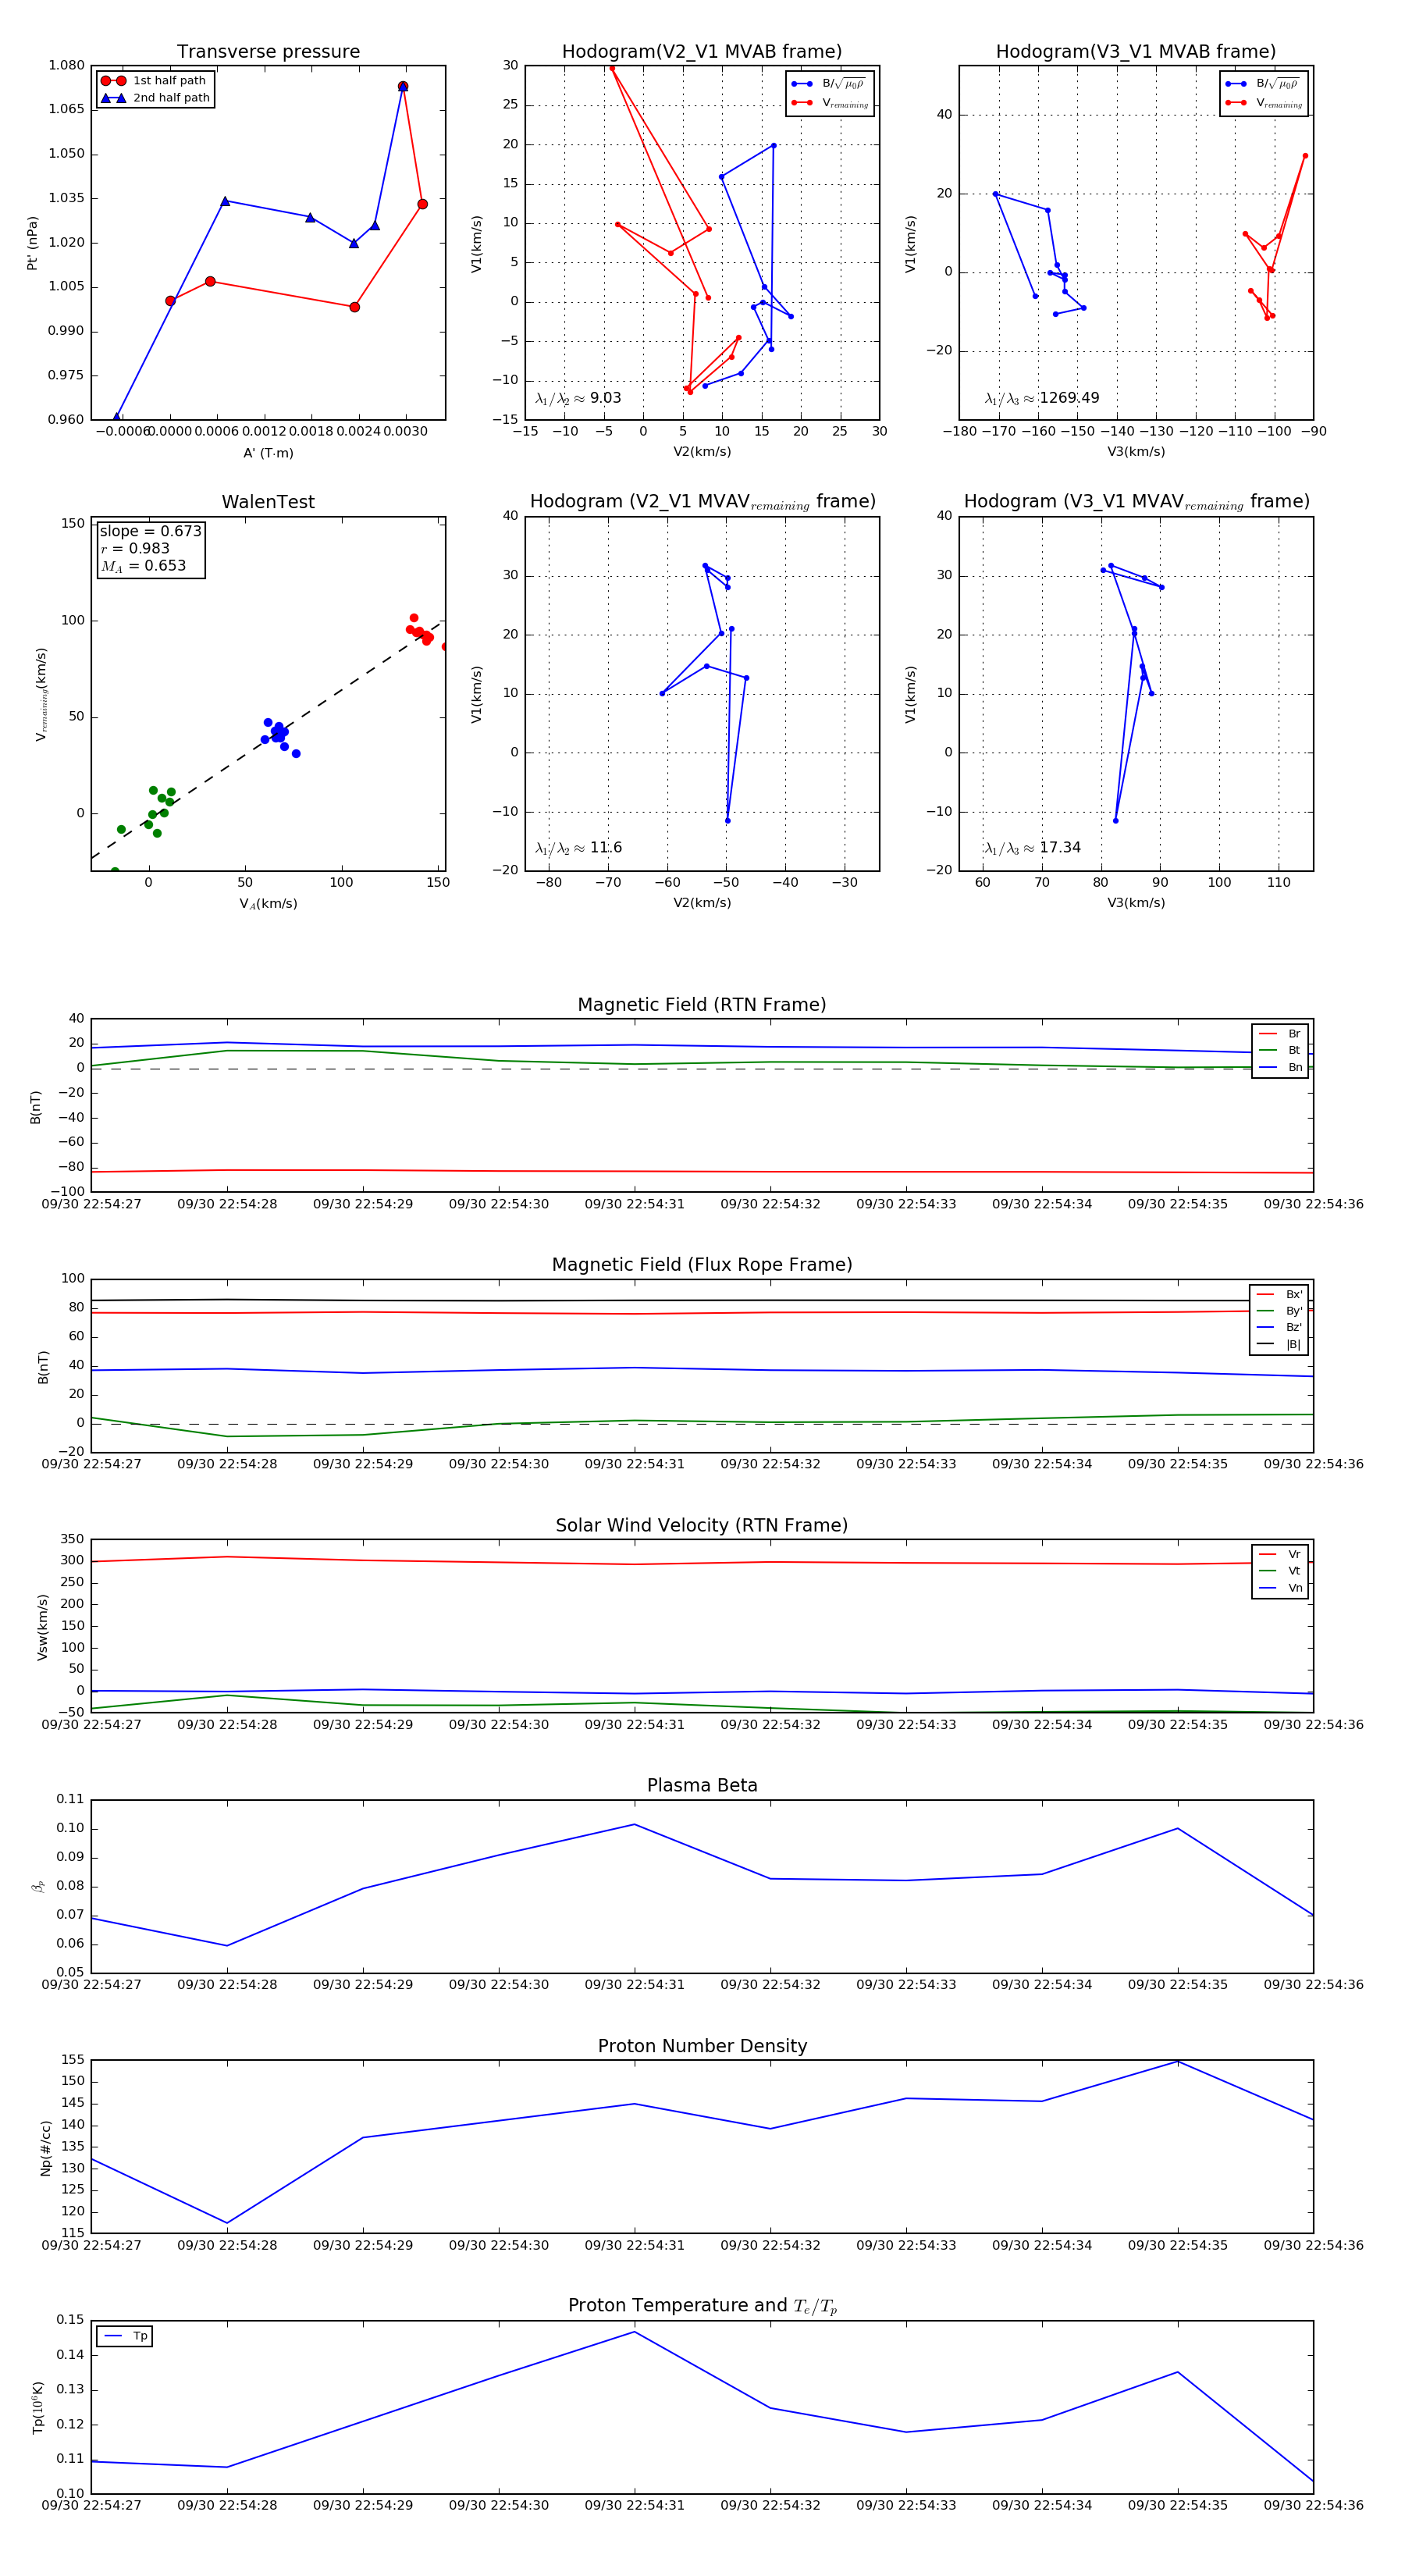This screenshot has height=2576, width=1405.
Task: Click the Bx' legend entry
Action: [x=1279, y=1294]
